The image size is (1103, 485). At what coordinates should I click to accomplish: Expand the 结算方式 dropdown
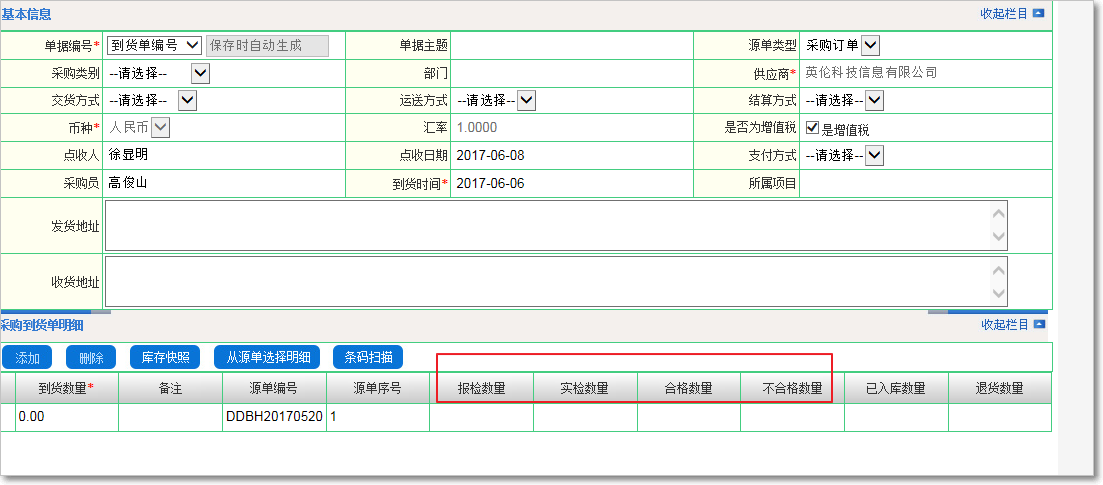(x=874, y=100)
